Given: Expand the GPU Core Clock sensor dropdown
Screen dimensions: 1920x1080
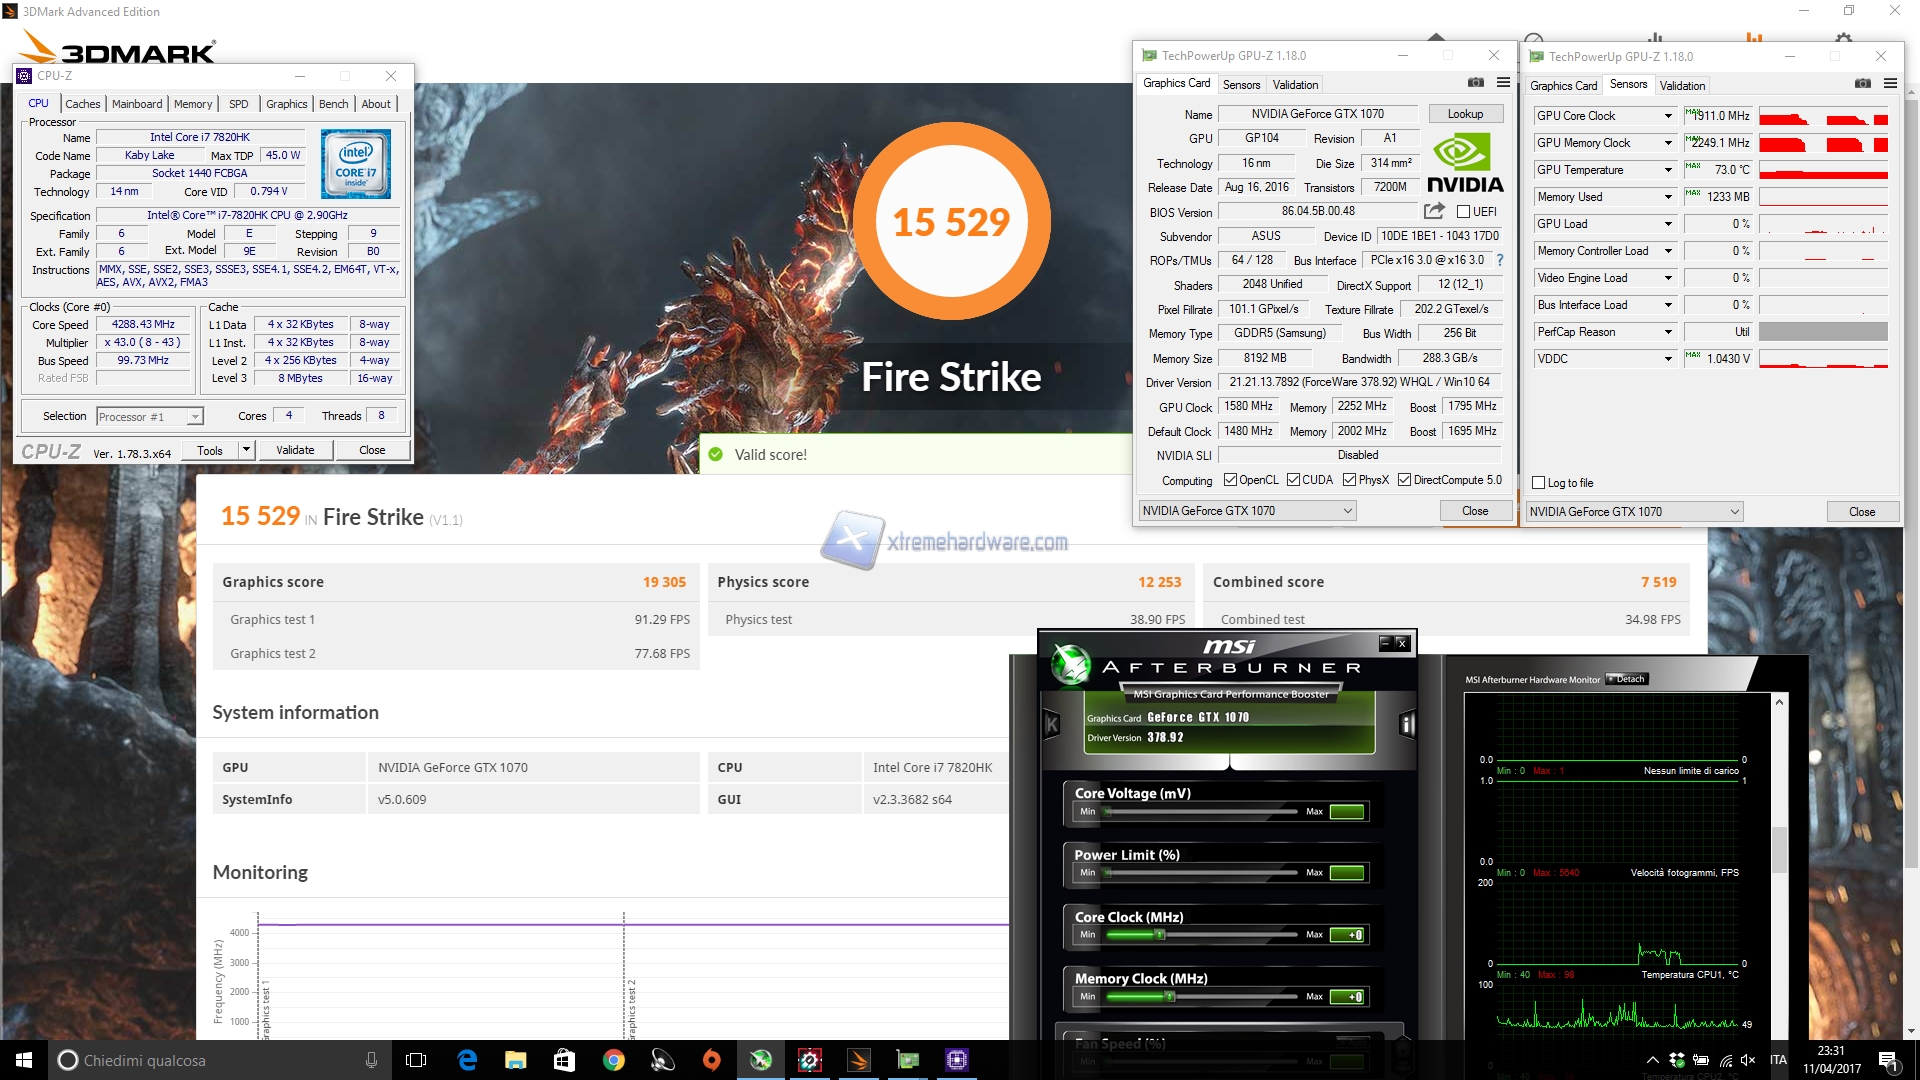Looking at the screenshot, I should 1668,116.
